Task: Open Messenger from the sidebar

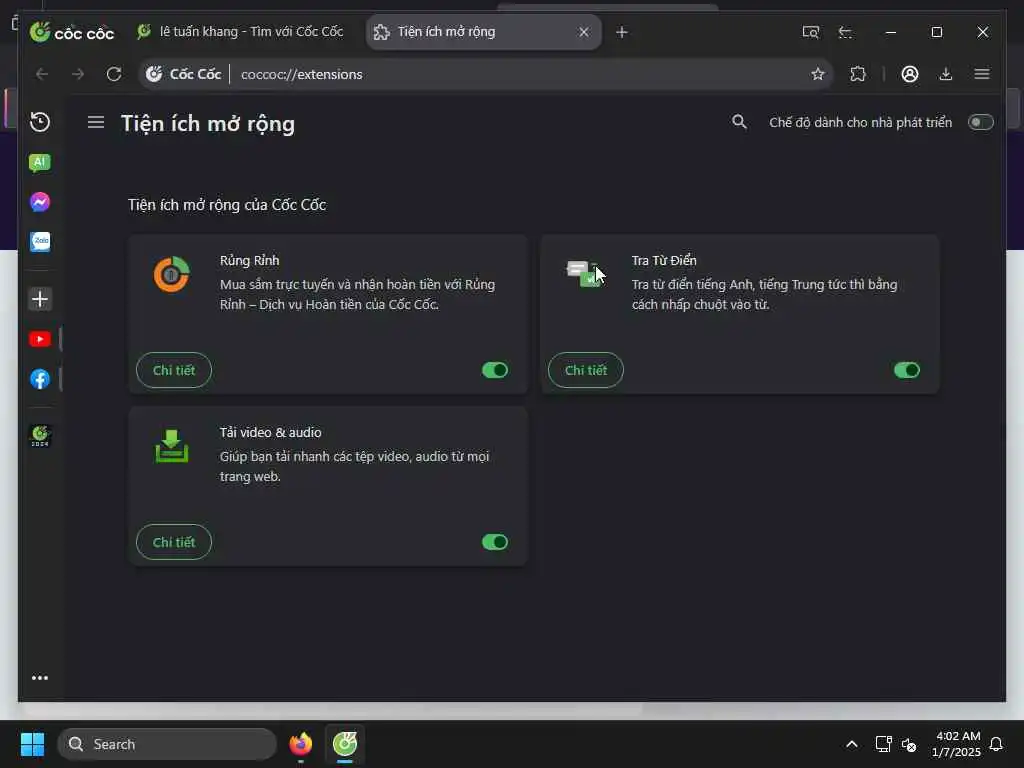Action: click(40, 202)
